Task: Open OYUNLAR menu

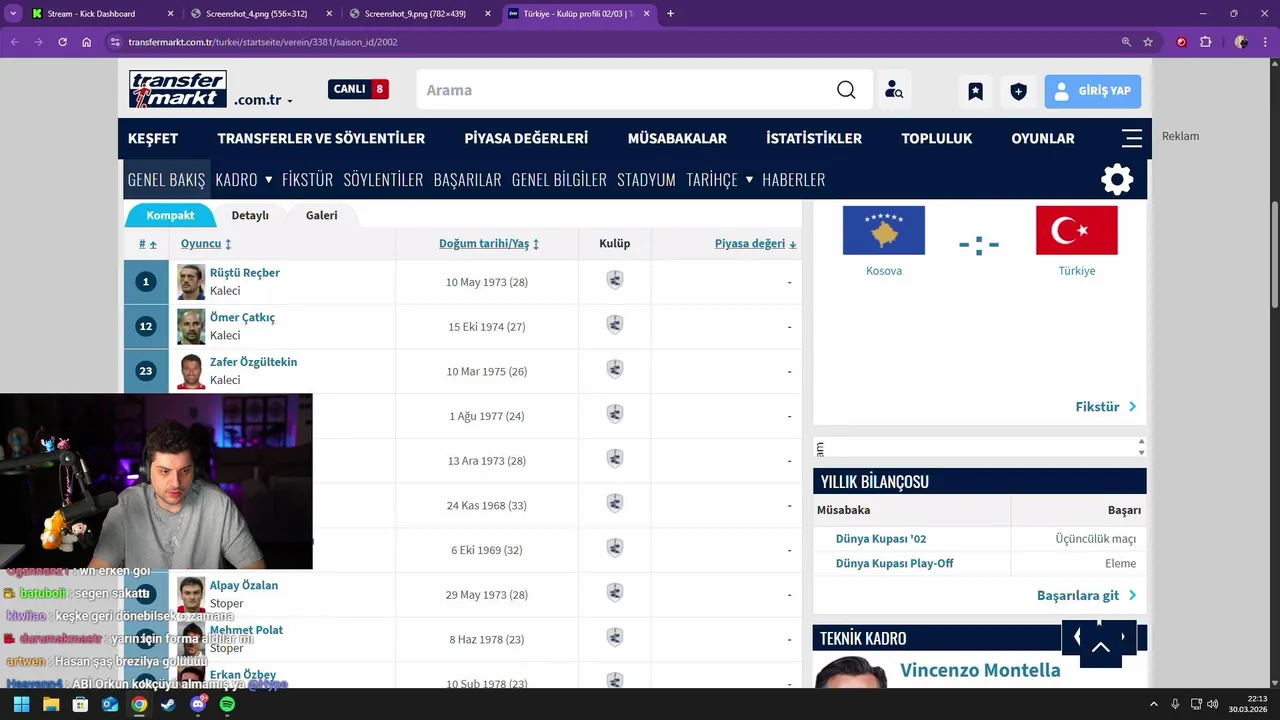Action: [1043, 138]
